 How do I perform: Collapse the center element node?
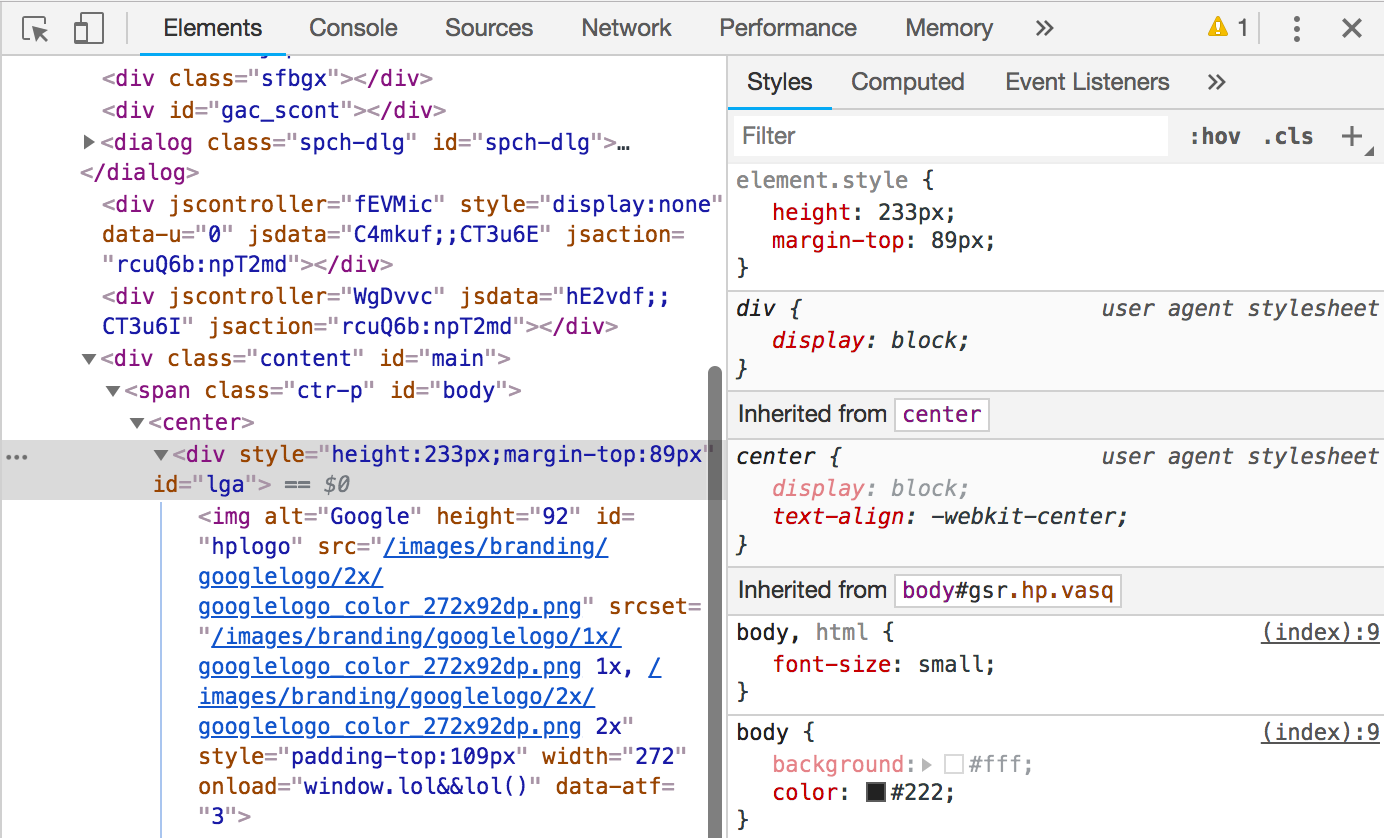click(137, 423)
